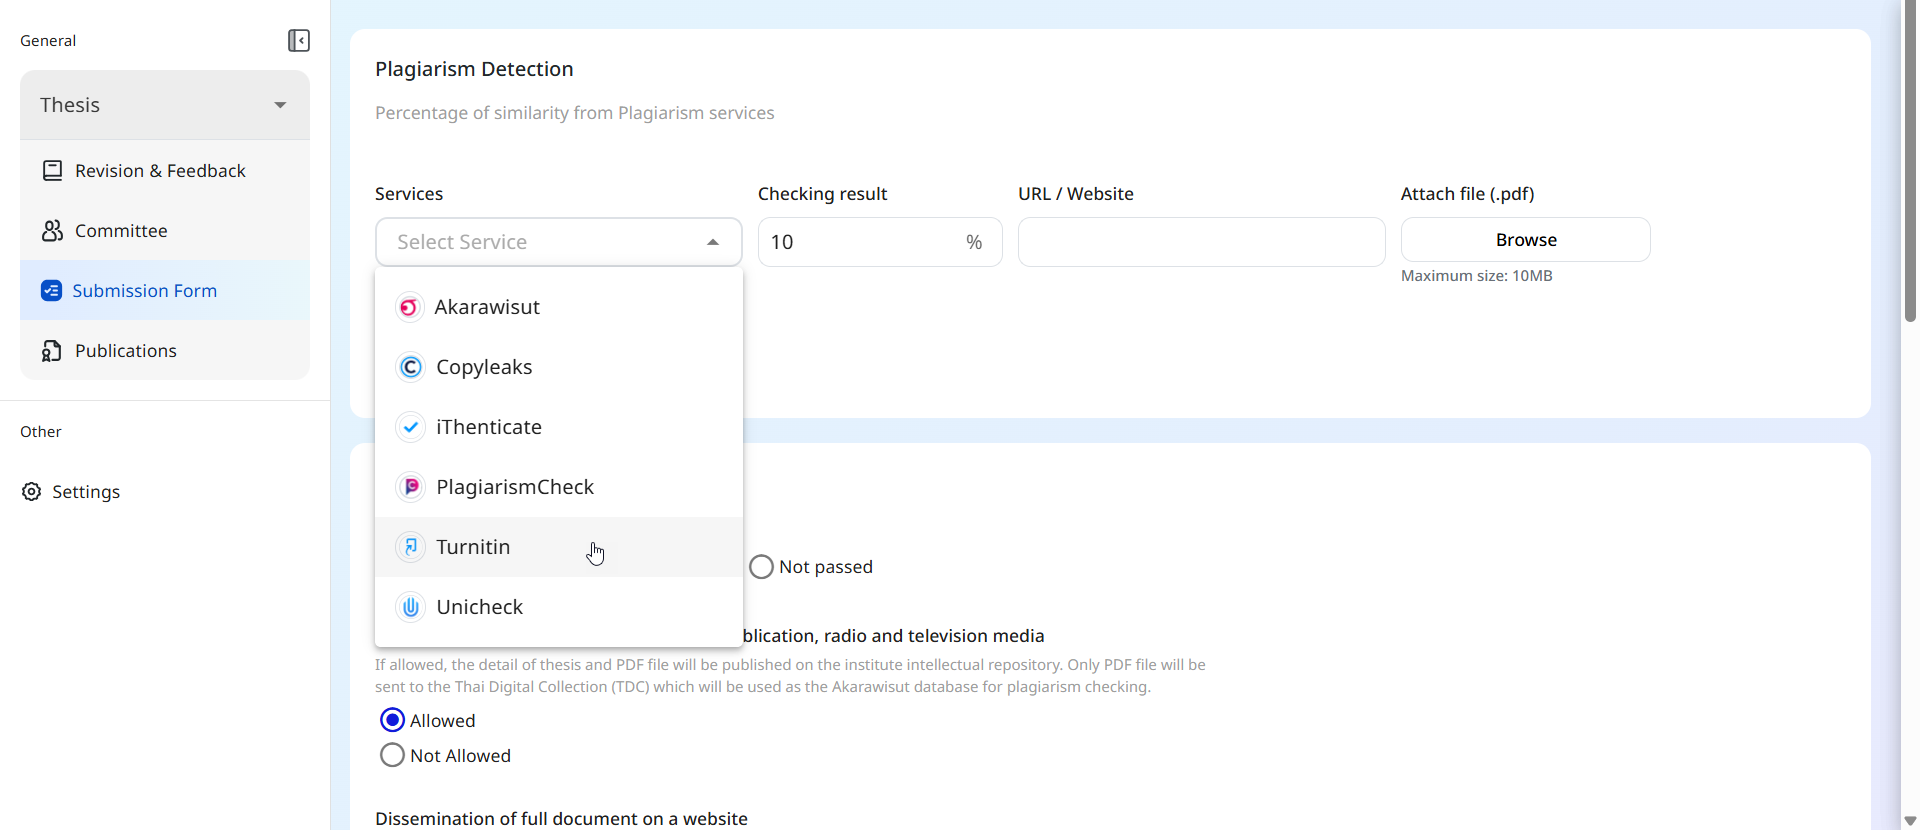
Task: Click the Publications icon
Action: [52, 351]
